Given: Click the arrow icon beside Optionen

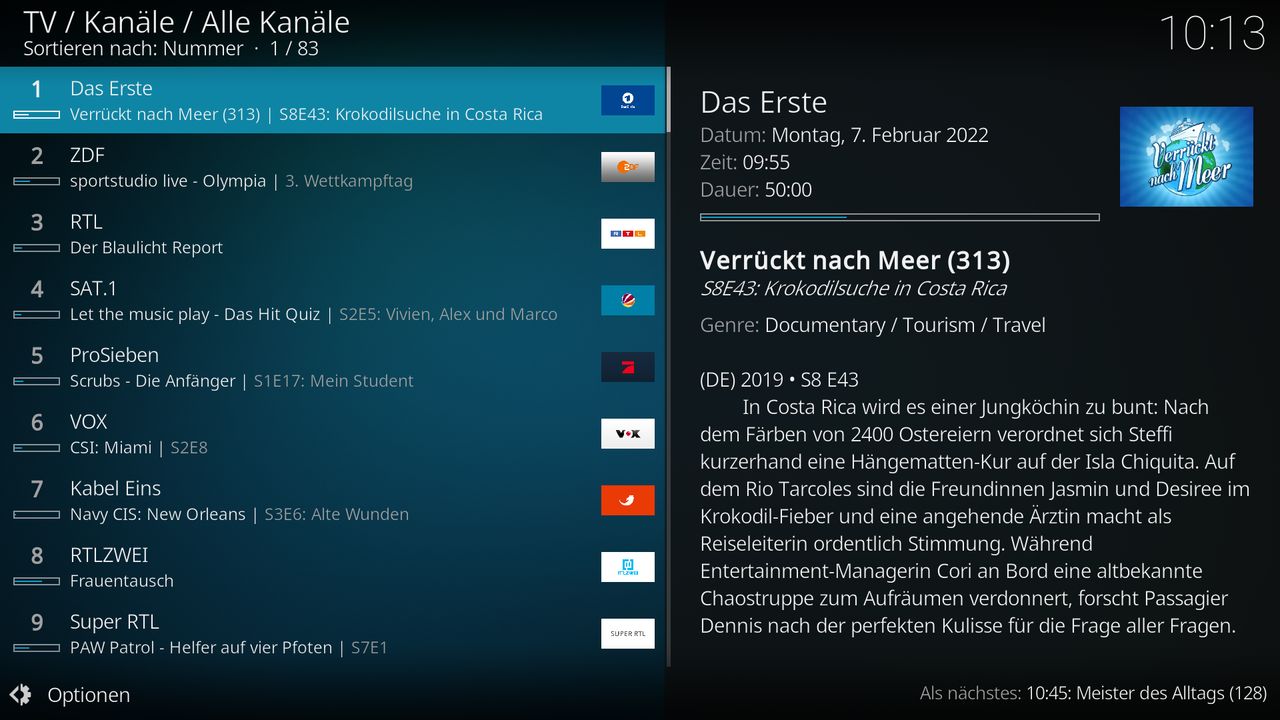Looking at the screenshot, I should pos(20,694).
